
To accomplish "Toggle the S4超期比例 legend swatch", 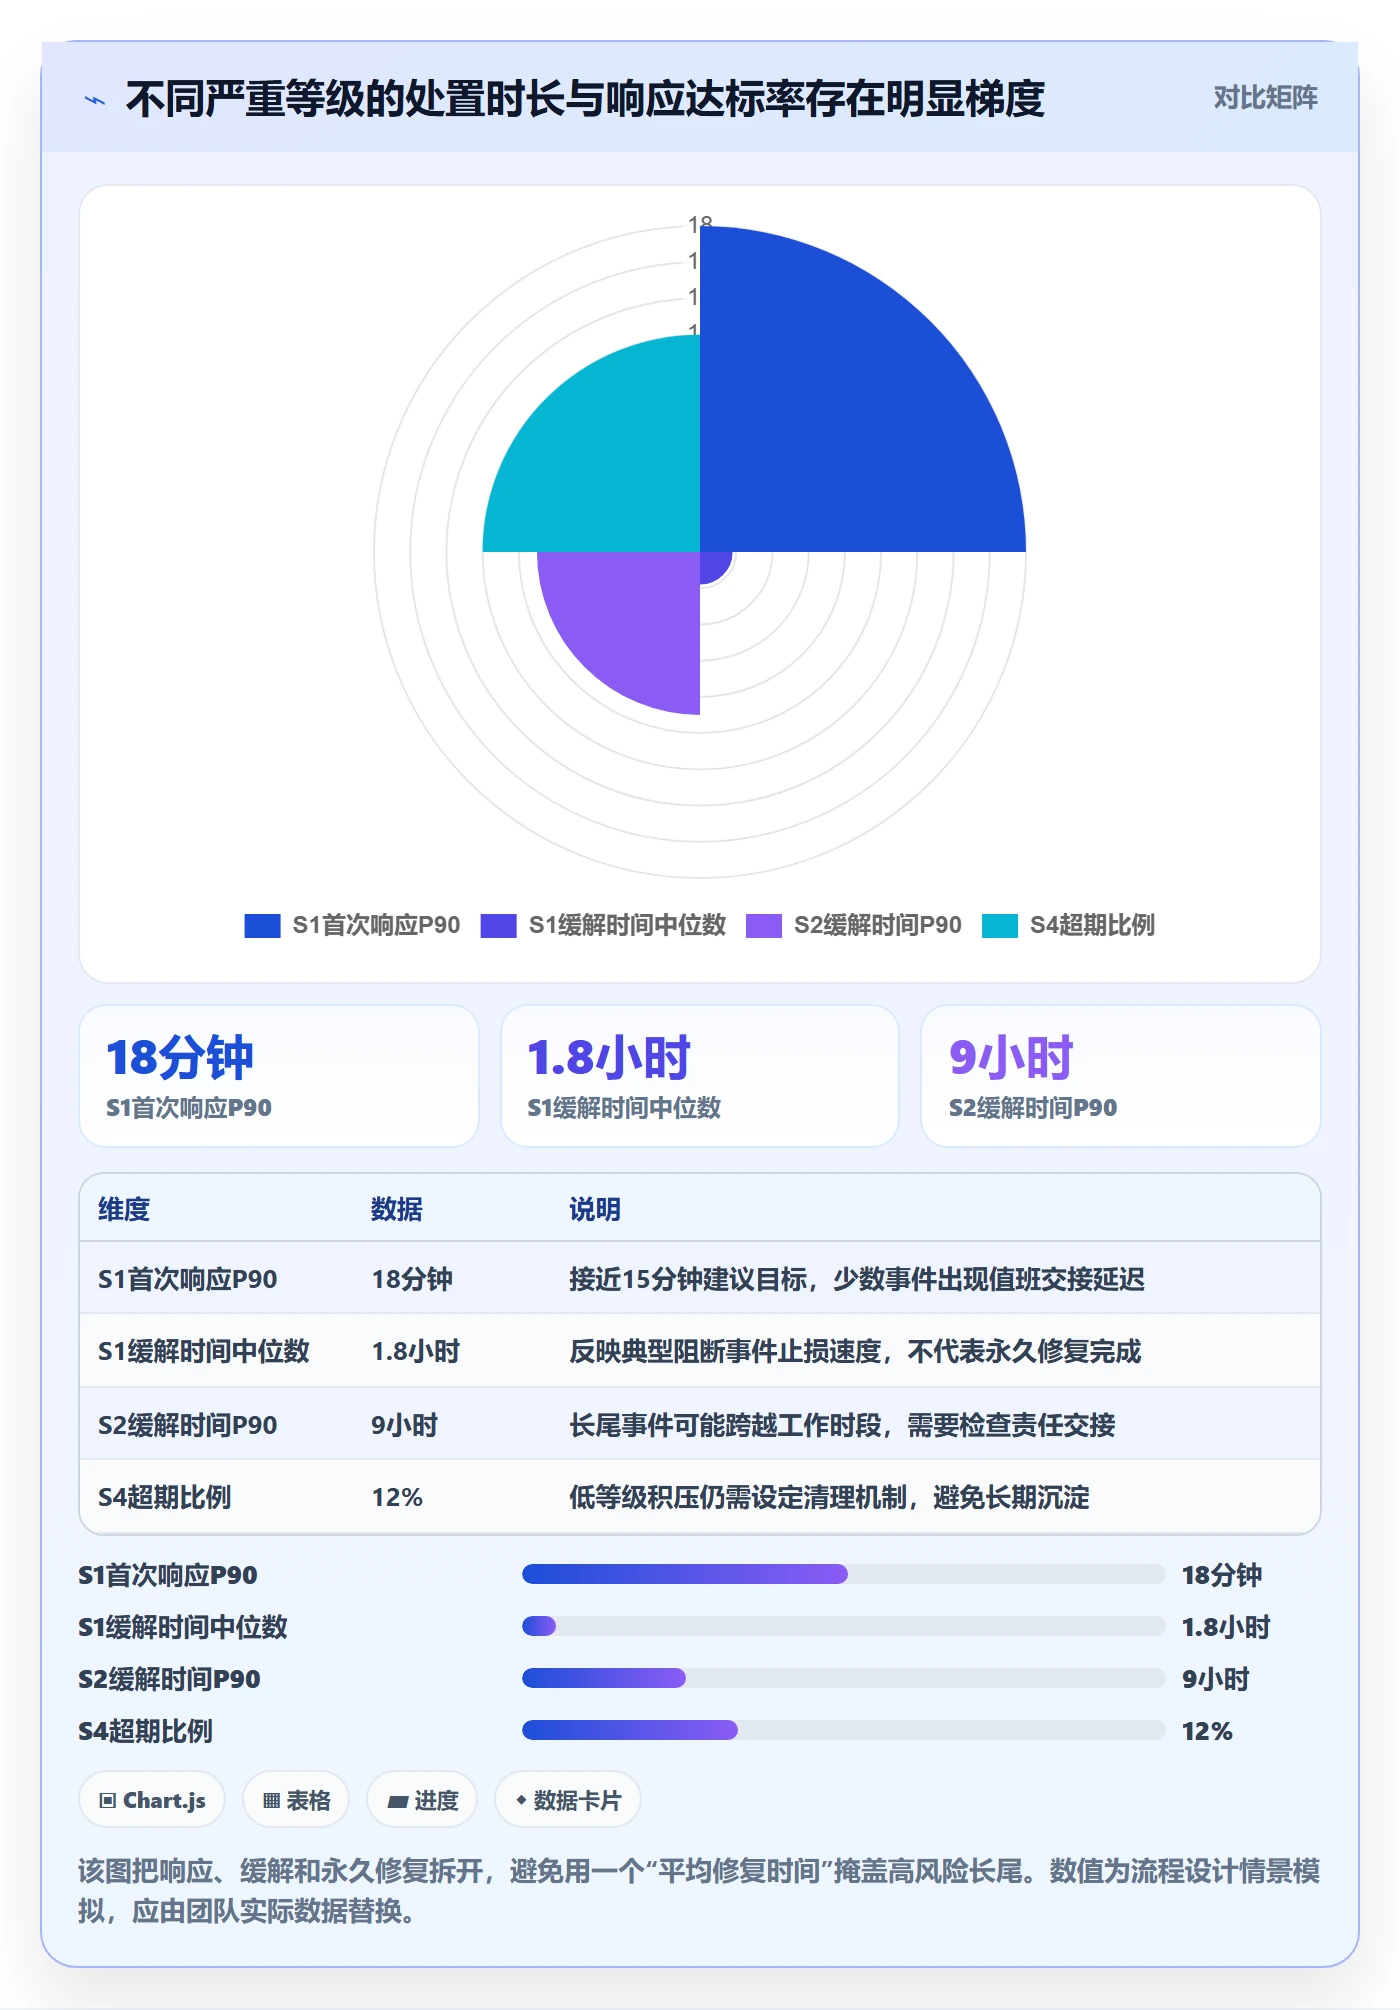I will [1000, 926].
